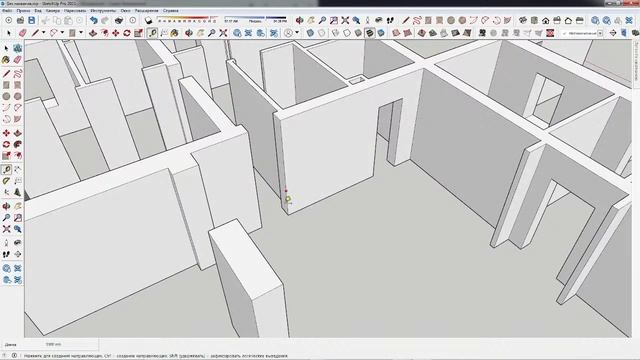Open the Окно menu
The image size is (640, 360).
125,11
